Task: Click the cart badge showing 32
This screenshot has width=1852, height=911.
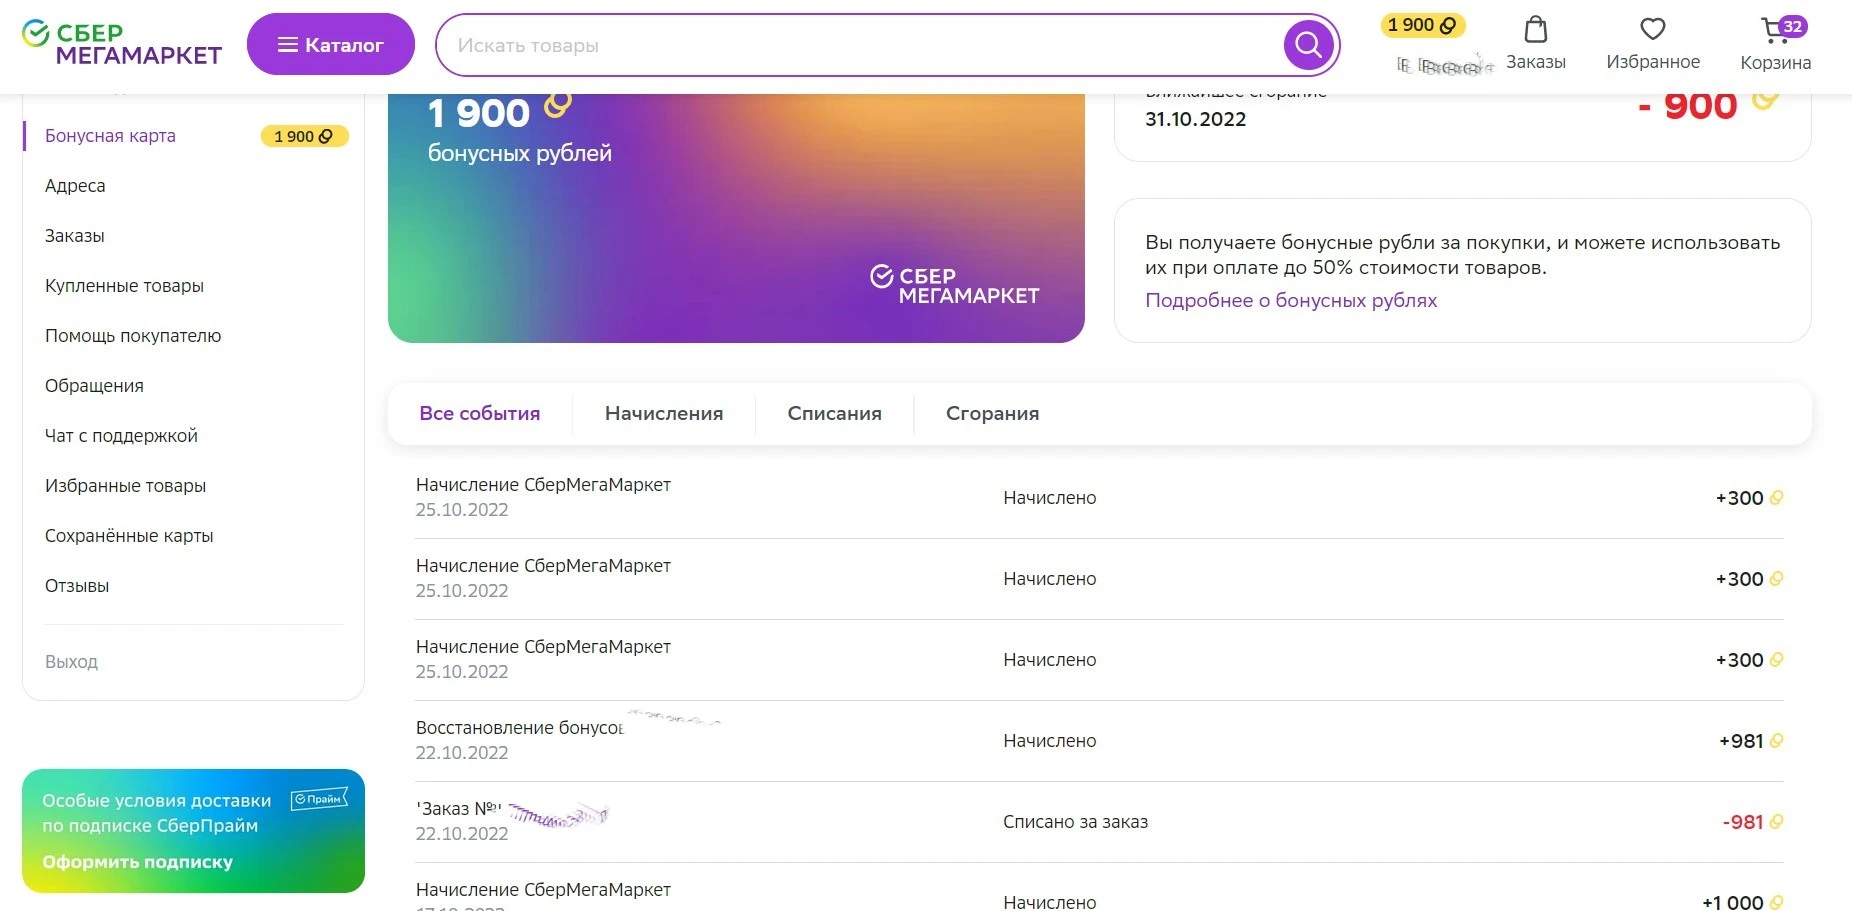Action: pyautogui.click(x=1793, y=27)
